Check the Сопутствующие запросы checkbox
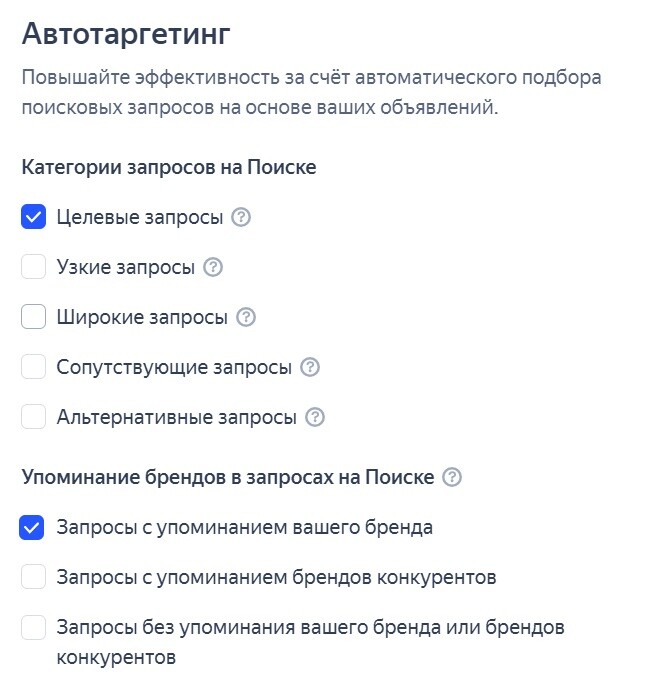The width and height of the screenshot is (657, 693). coord(34,367)
